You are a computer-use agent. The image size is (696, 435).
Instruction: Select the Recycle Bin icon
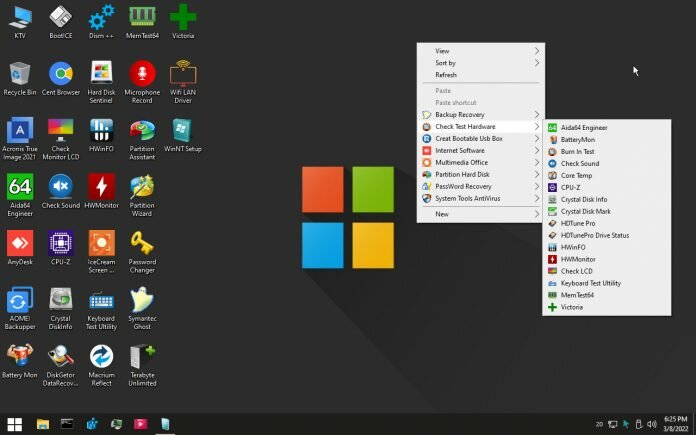pos(20,79)
